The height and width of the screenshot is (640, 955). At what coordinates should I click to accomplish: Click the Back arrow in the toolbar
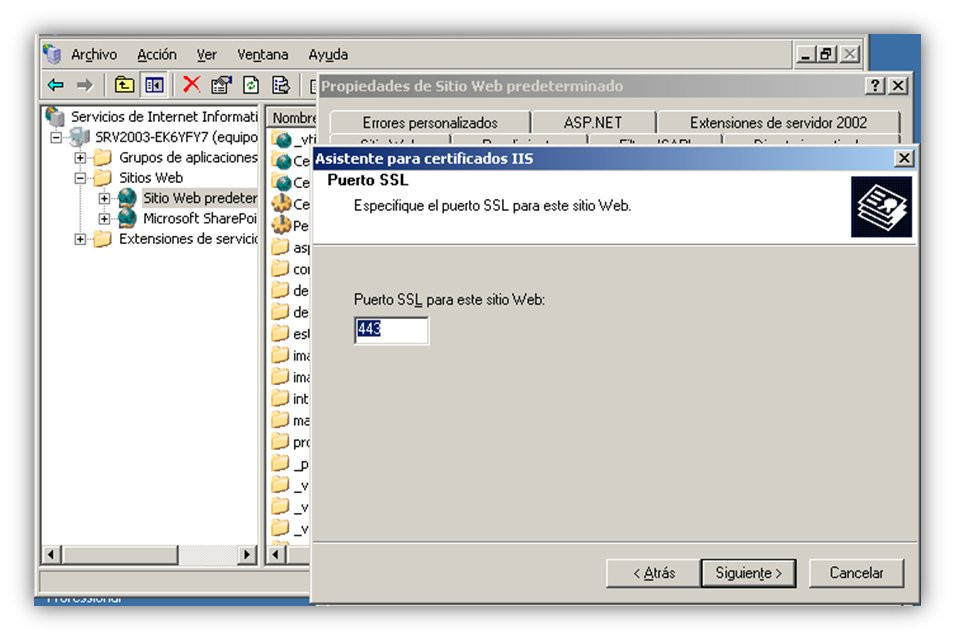click(x=56, y=85)
